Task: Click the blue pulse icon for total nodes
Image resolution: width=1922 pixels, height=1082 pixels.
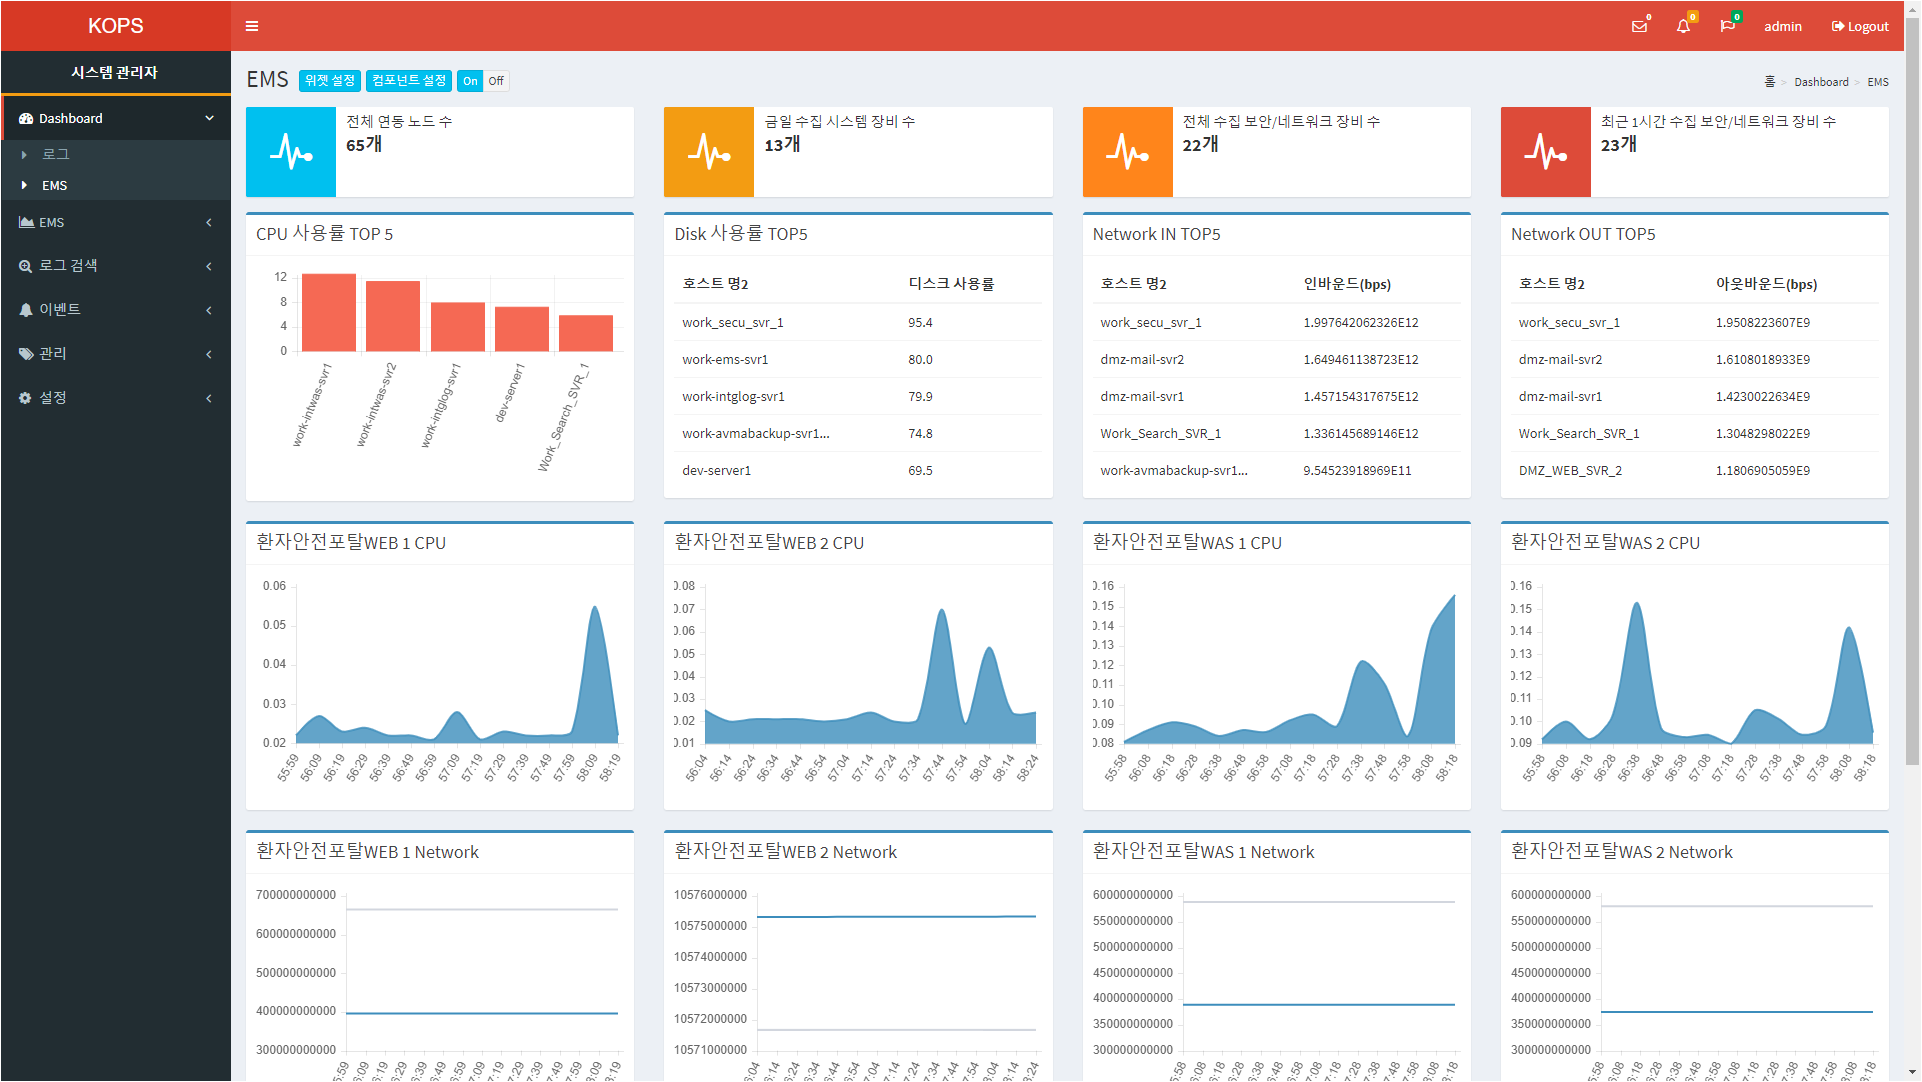Action: (291, 152)
